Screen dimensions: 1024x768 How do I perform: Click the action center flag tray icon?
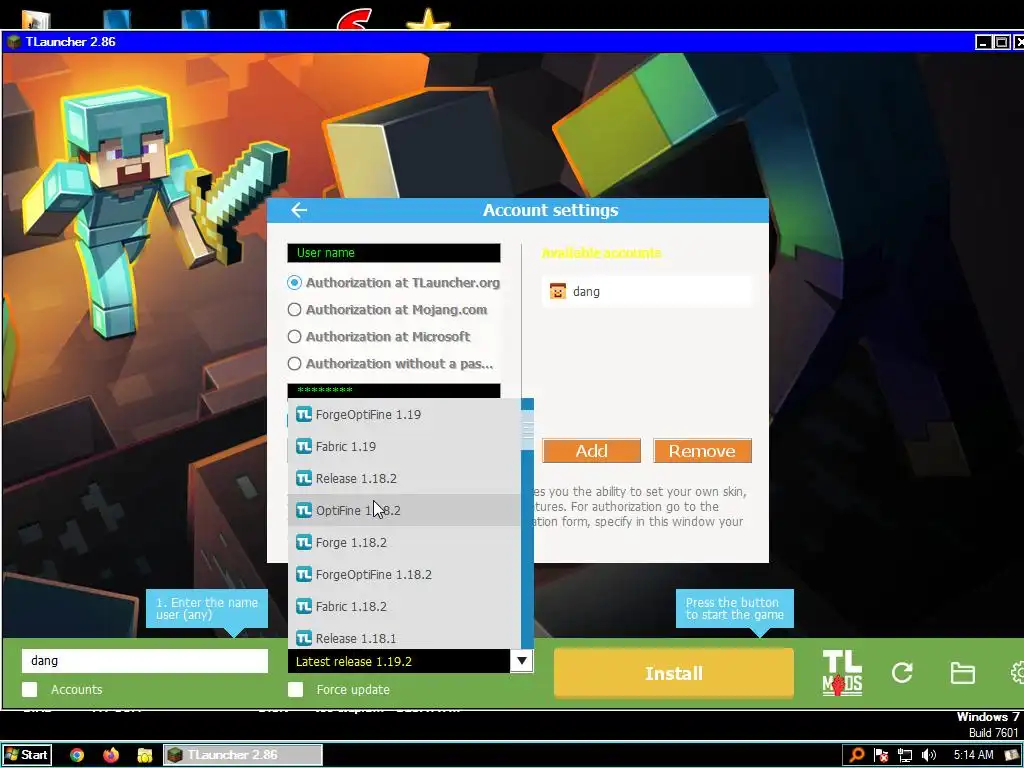[x=881, y=755]
